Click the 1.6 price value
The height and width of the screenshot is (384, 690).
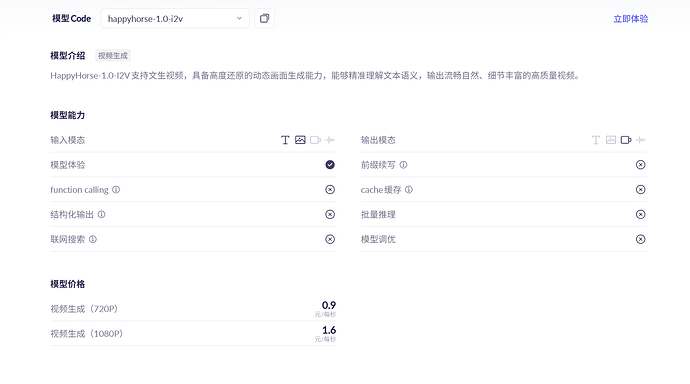(x=329, y=330)
